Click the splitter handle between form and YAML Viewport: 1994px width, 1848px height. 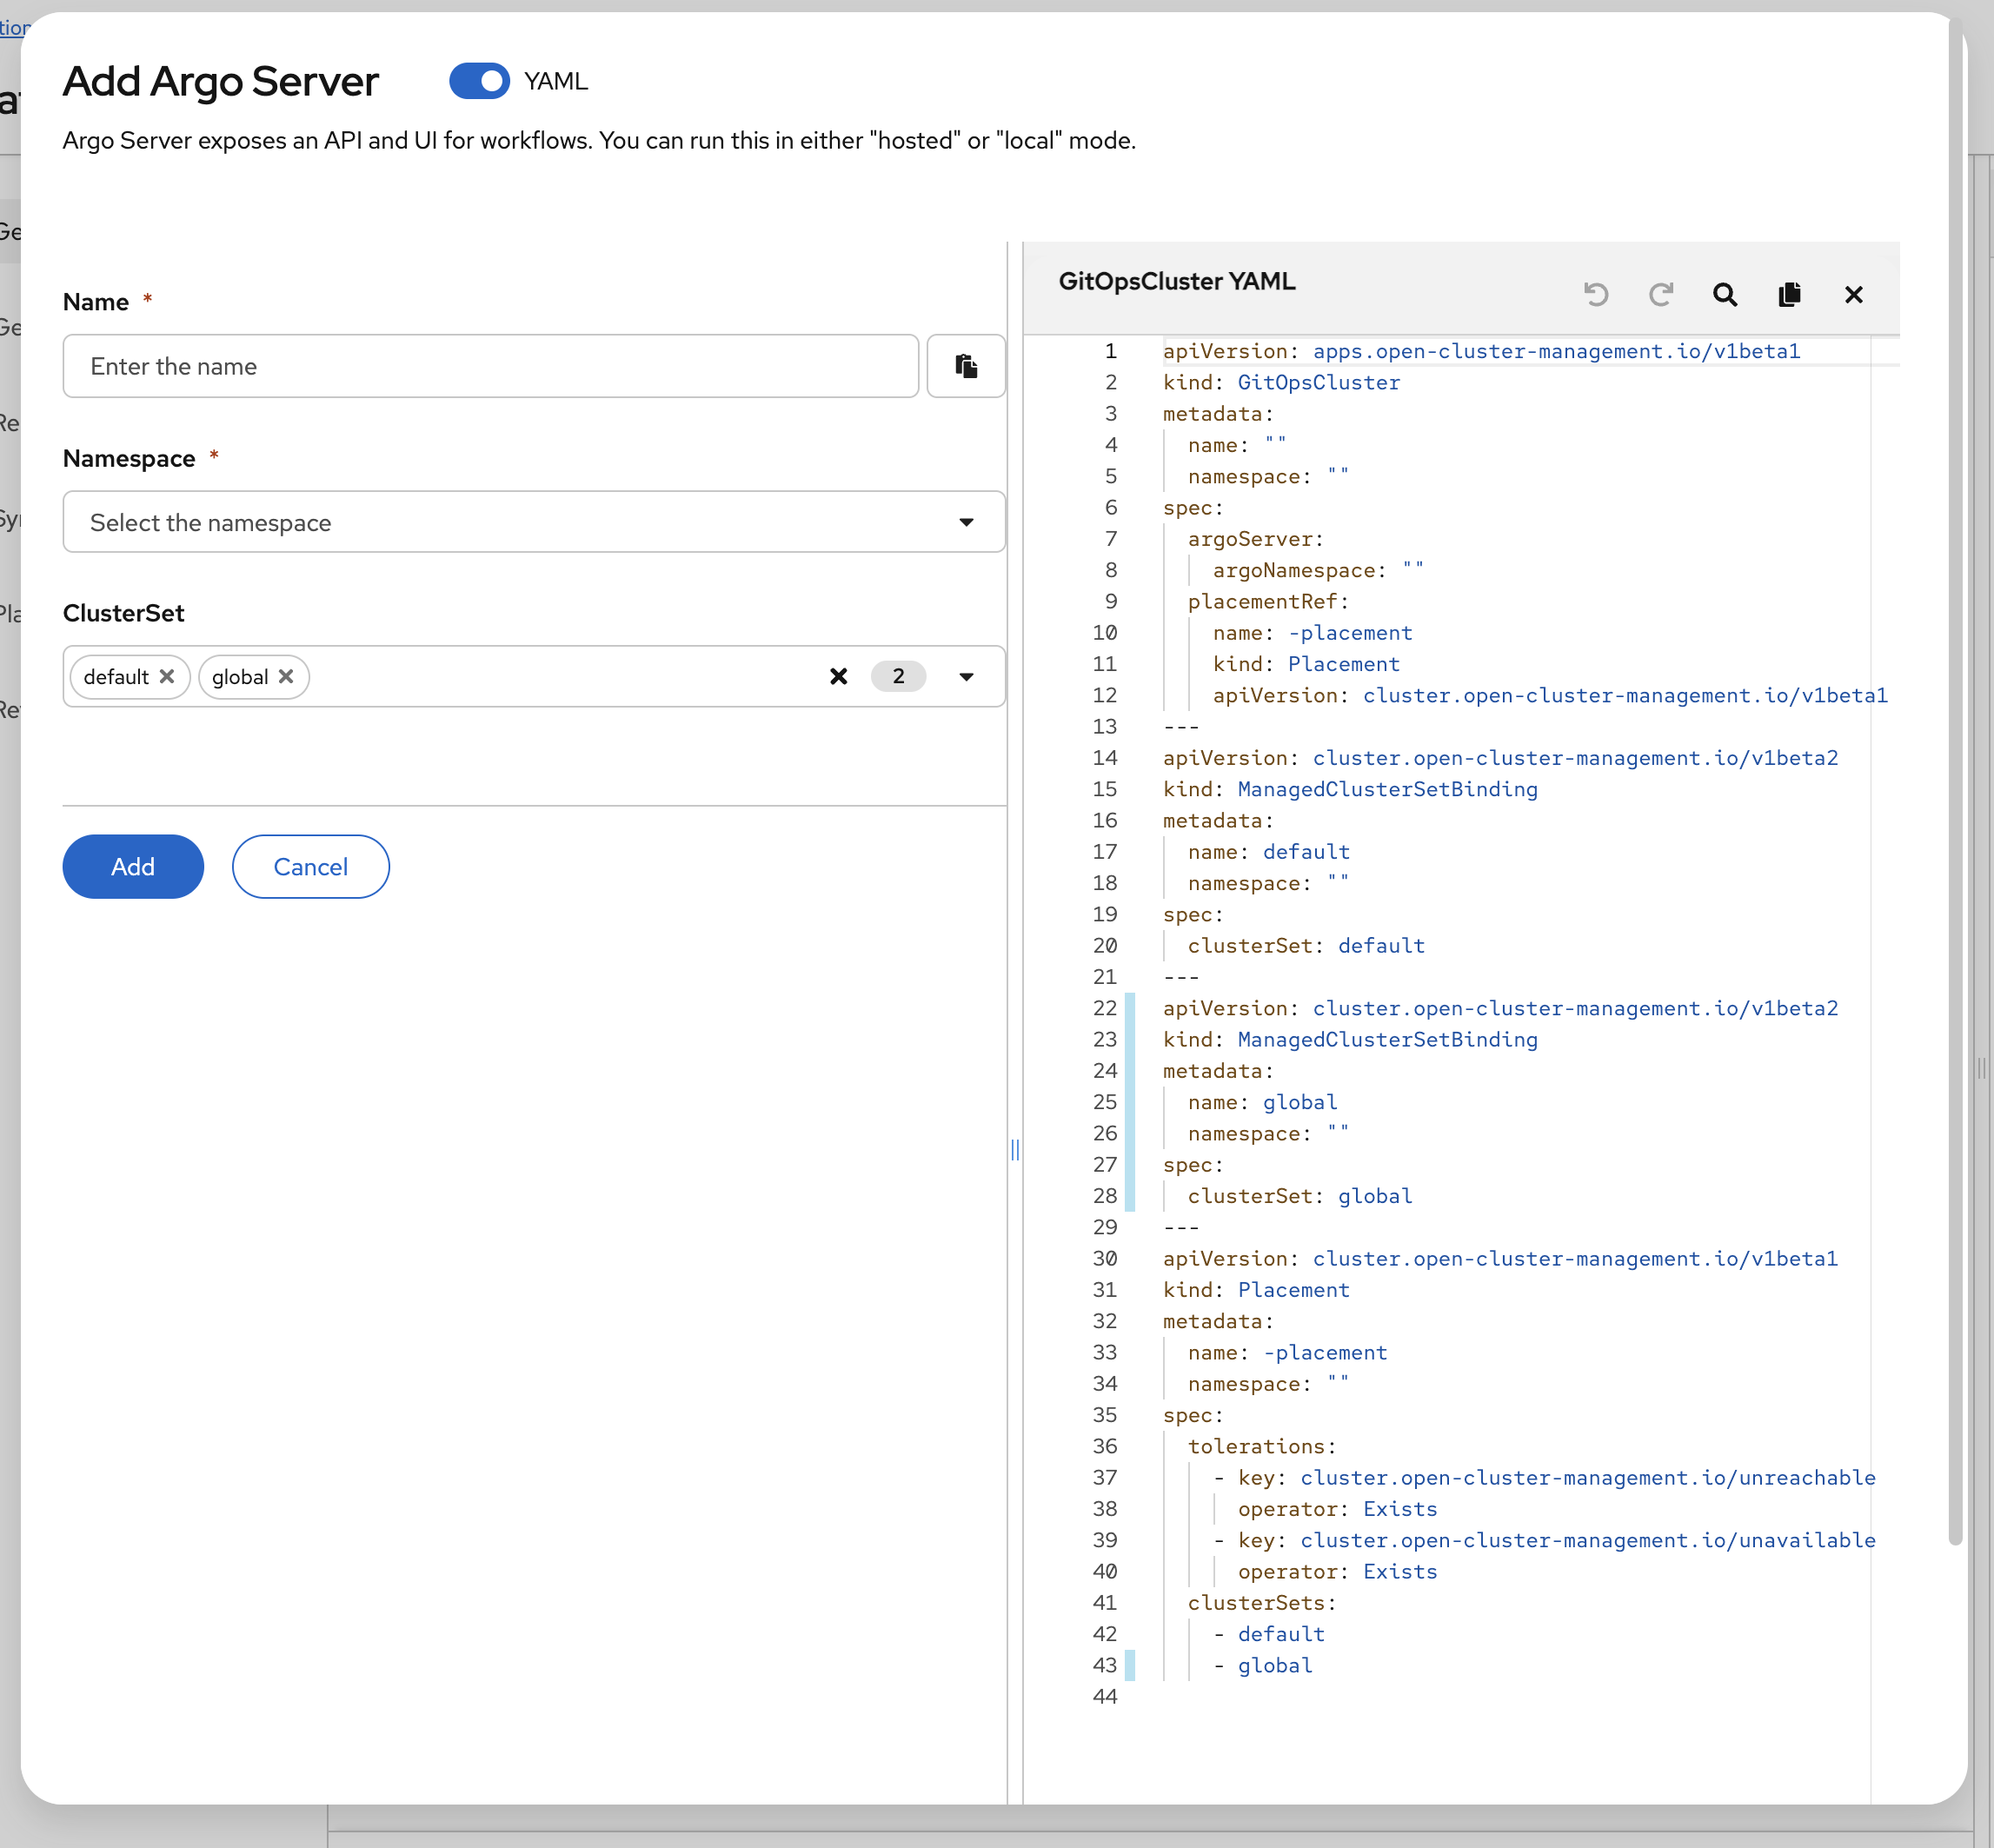1014,1150
